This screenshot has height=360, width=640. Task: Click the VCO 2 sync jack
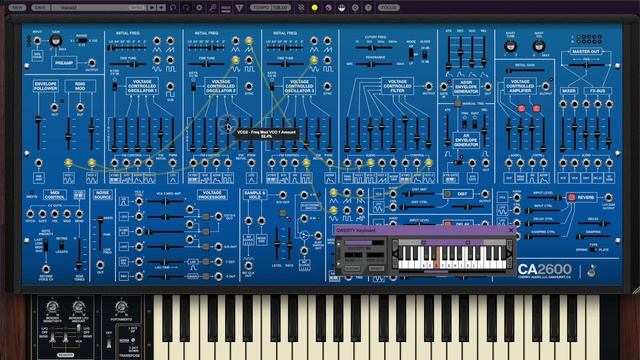249,86
